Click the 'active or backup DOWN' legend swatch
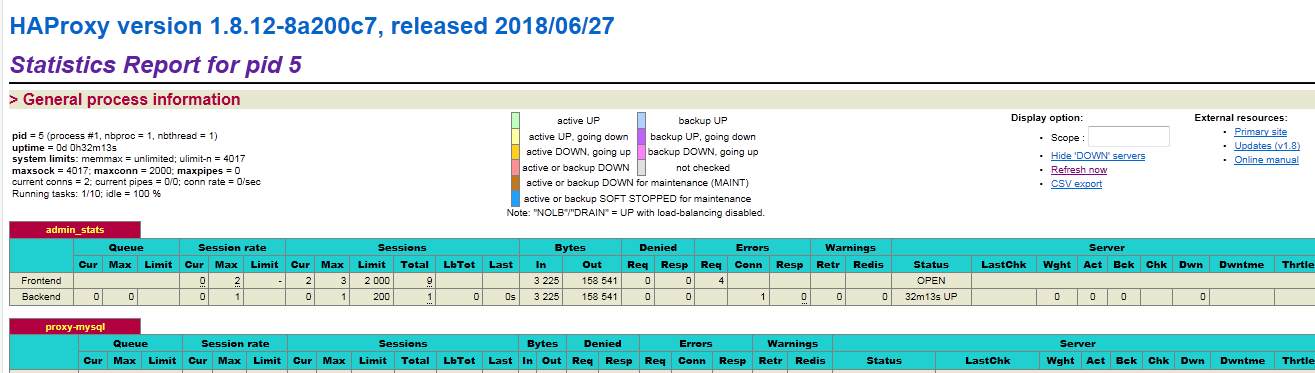1315x373 pixels. tap(515, 168)
